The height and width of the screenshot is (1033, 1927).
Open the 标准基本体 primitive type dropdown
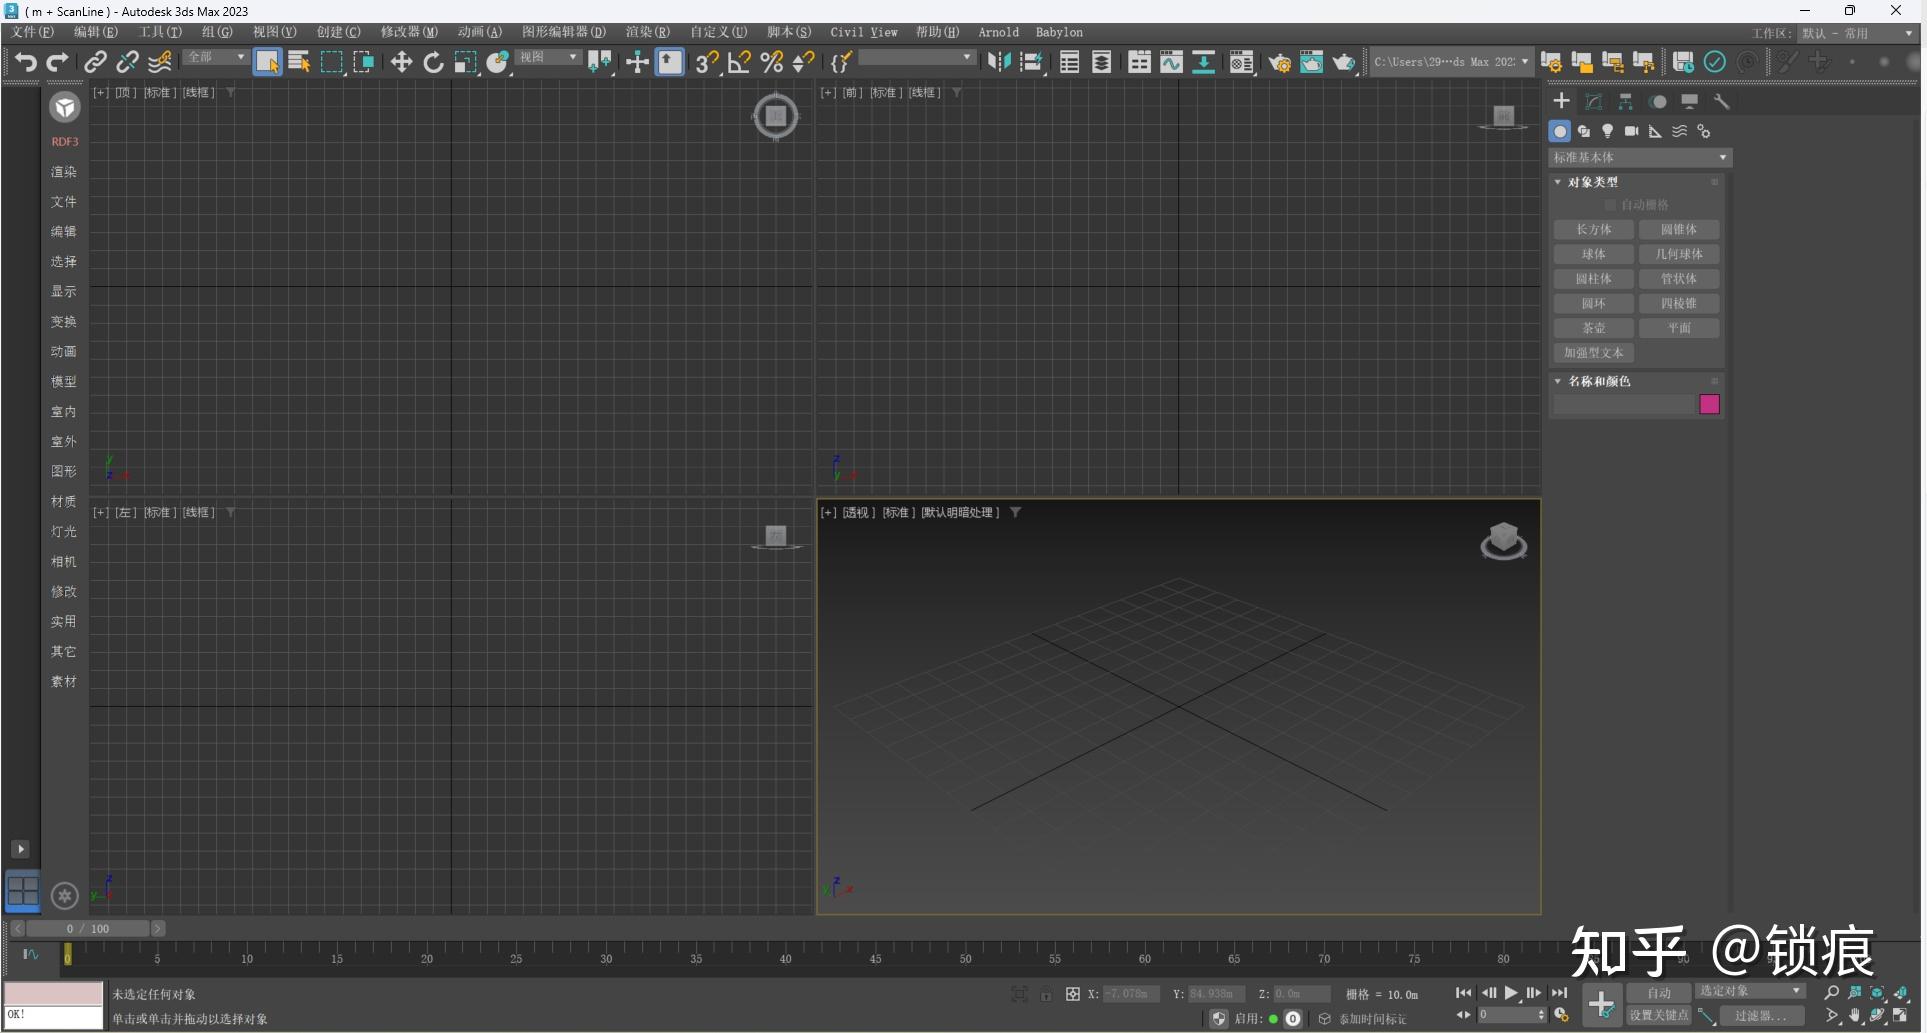tap(1639, 158)
